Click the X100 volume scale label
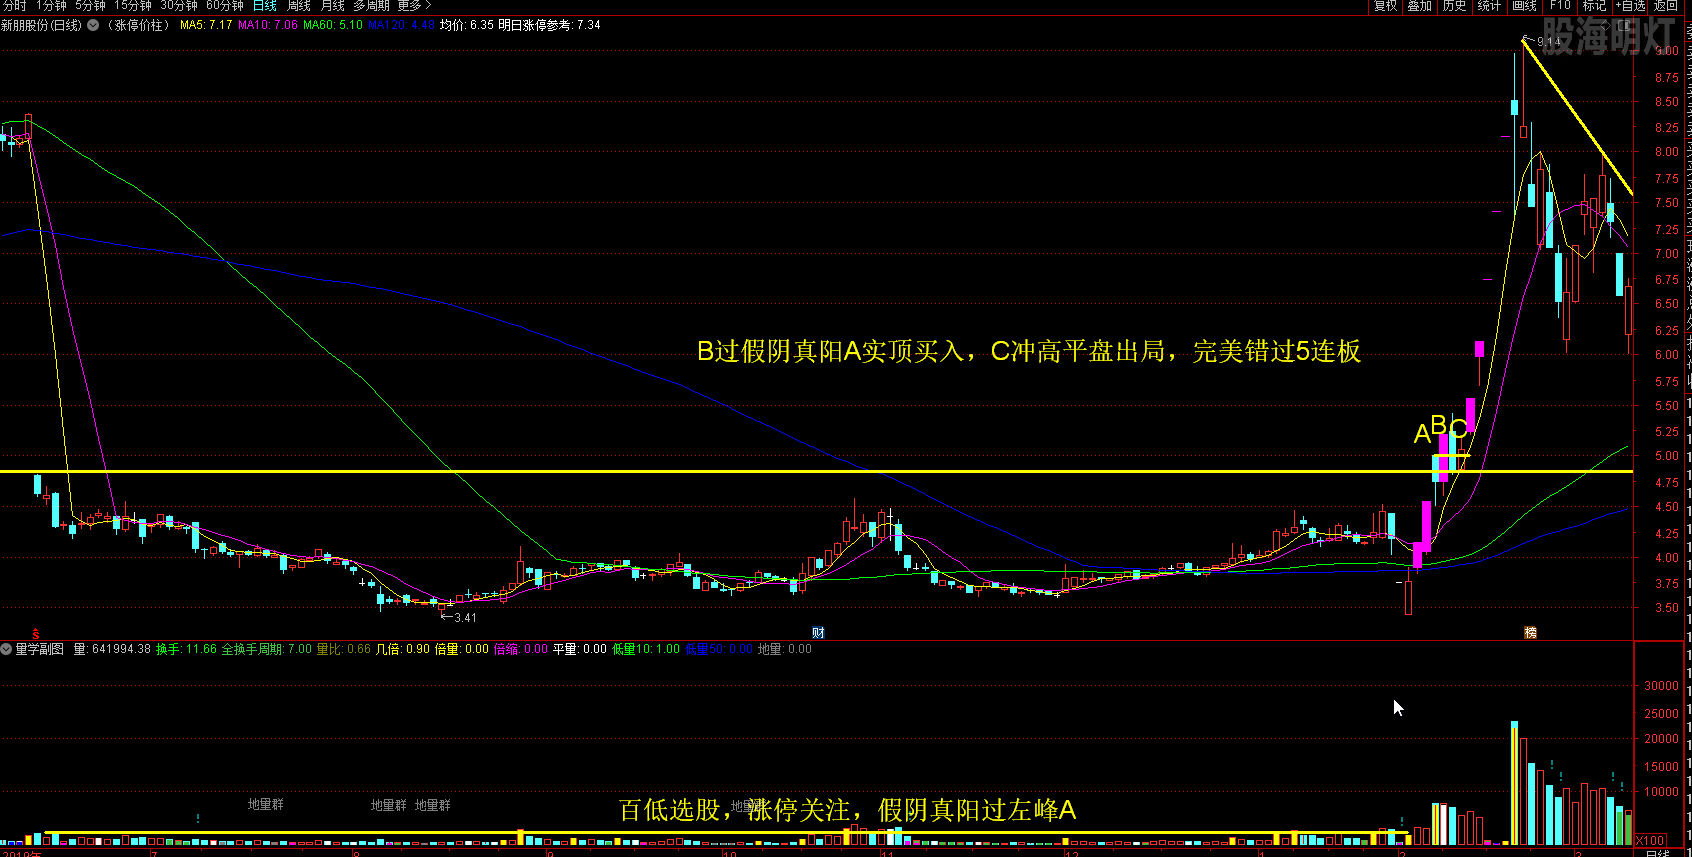Image resolution: width=1692 pixels, height=857 pixels. 1651,840
